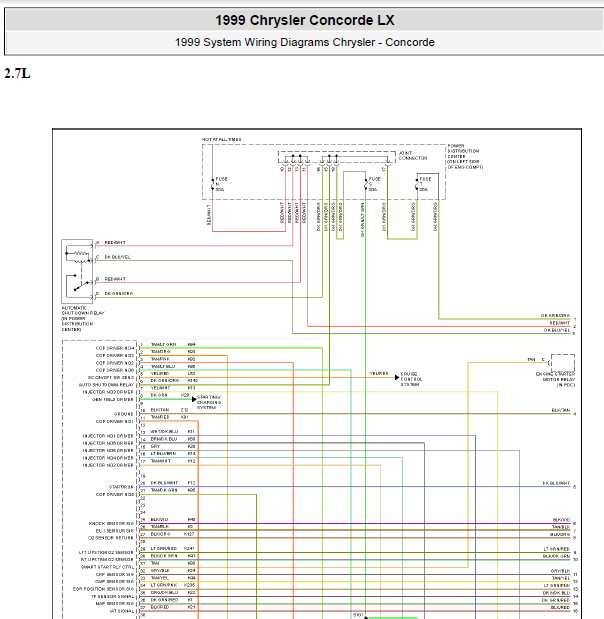Click the "2.7L" engine heading
This screenshot has width=604, height=619.
click(x=17, y=73)
